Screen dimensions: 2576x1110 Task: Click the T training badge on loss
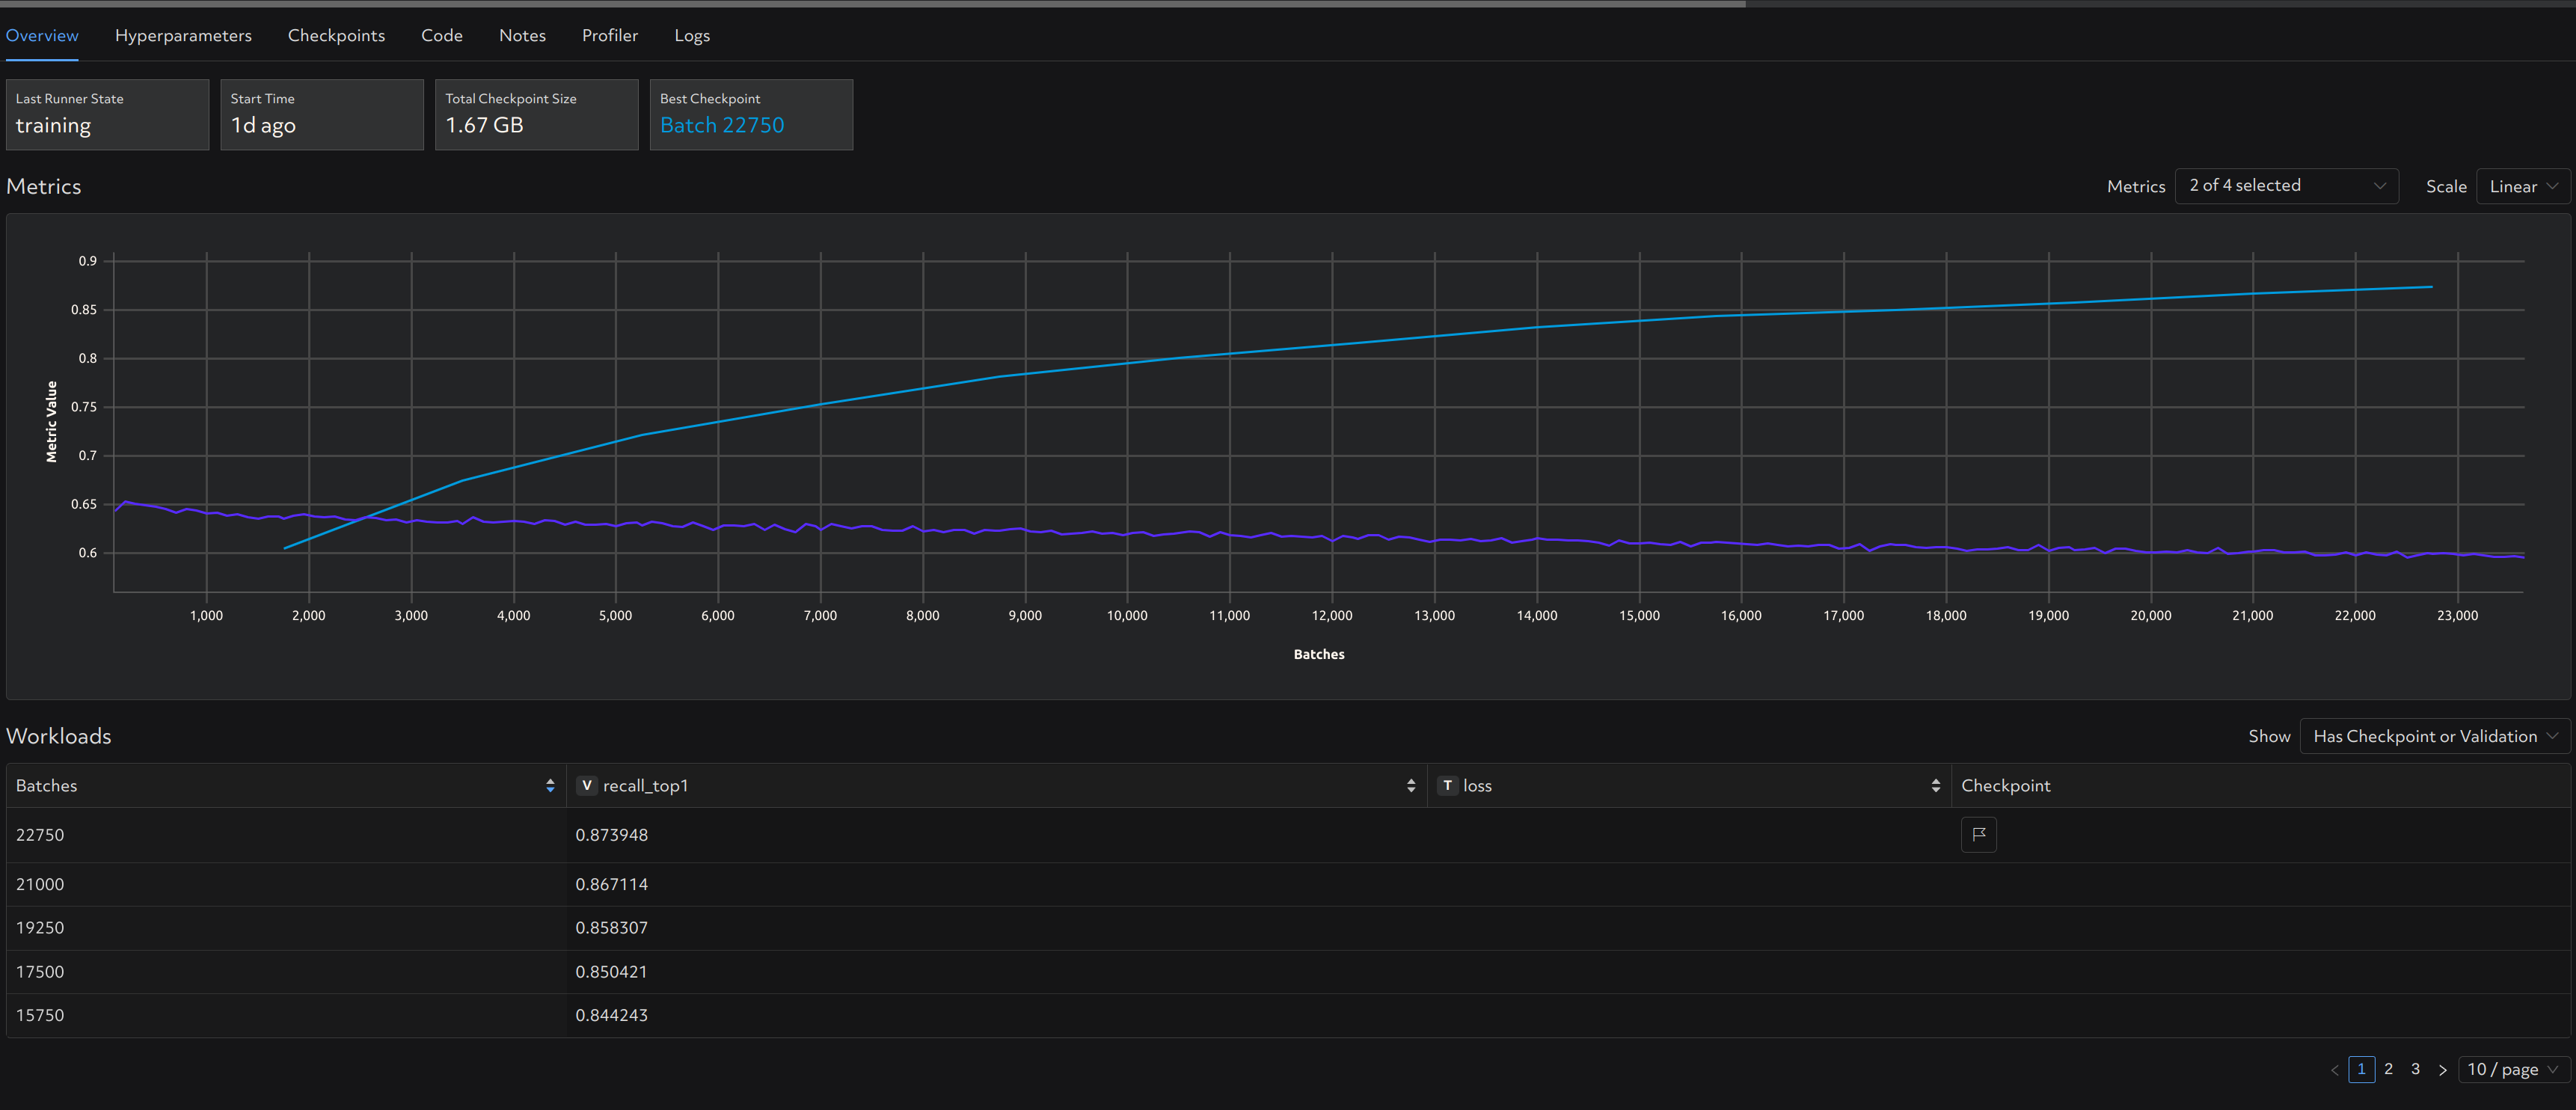tap(1447, 786)
